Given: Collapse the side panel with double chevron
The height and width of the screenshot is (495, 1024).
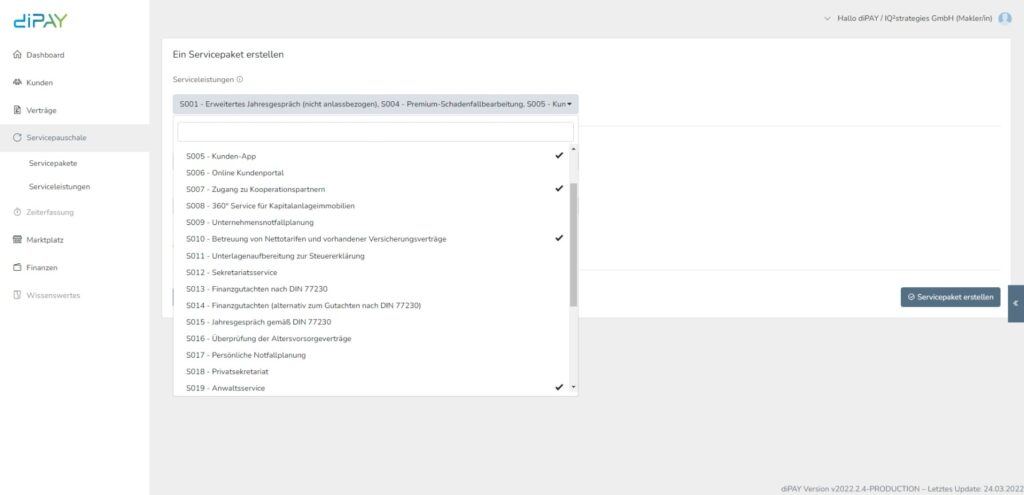Looking at the screenshot, I should coord(1015,303).
